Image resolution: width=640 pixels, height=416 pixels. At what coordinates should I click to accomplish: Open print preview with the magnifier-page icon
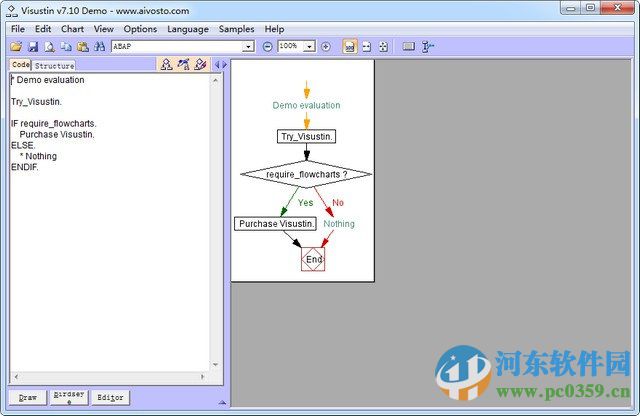49,47
